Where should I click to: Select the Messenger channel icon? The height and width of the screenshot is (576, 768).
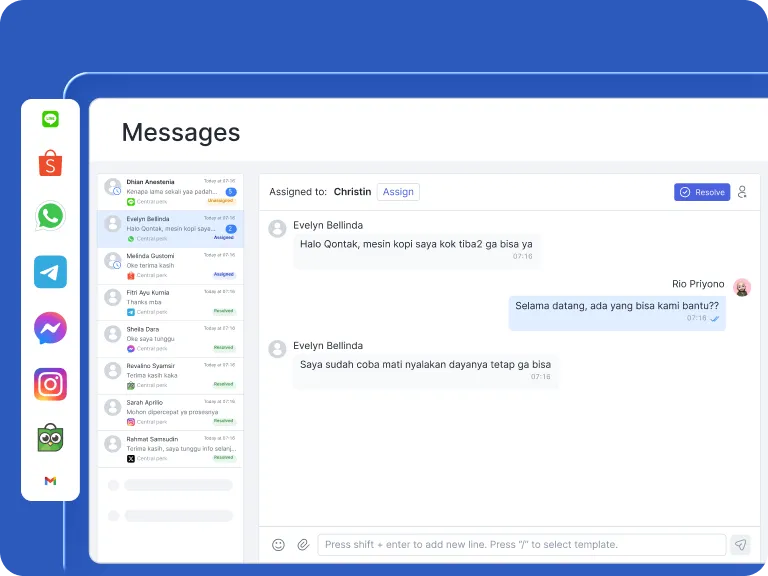coord(50,328)
